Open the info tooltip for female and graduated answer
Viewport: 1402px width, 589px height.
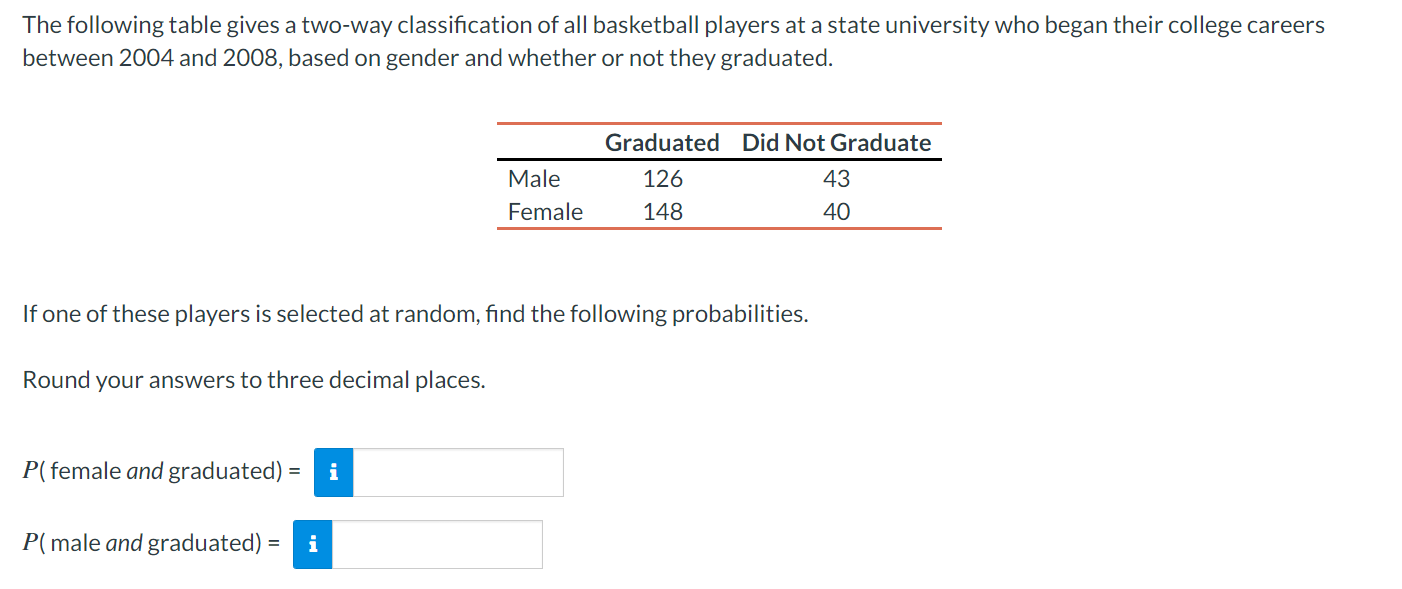[x=335, y=472]
